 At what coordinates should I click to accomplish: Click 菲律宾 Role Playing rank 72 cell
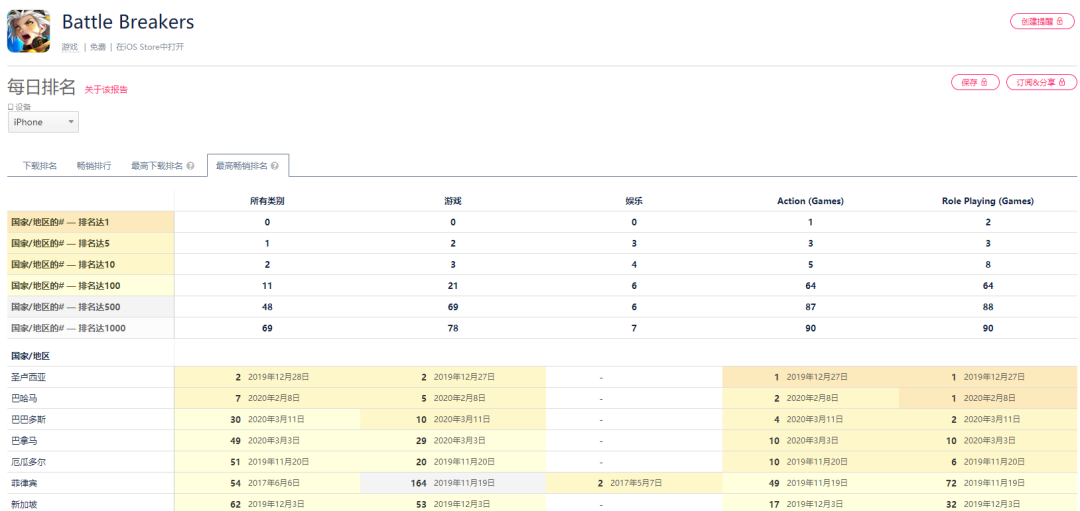(x=988, y=483)
